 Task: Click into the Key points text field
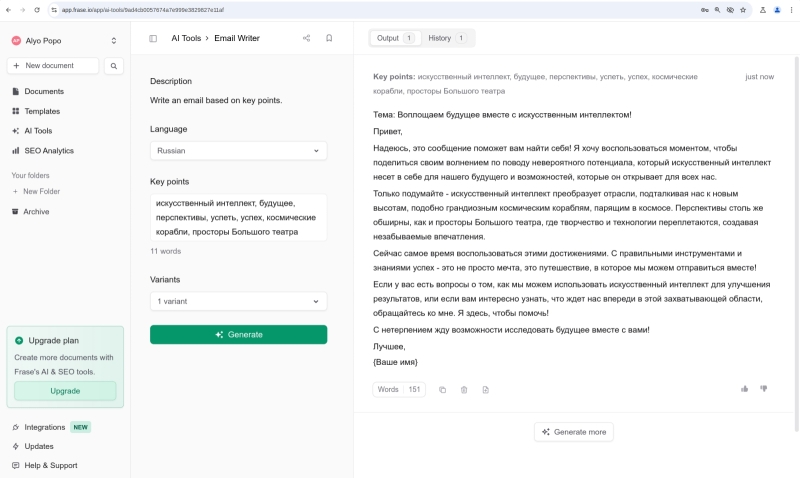238,217
